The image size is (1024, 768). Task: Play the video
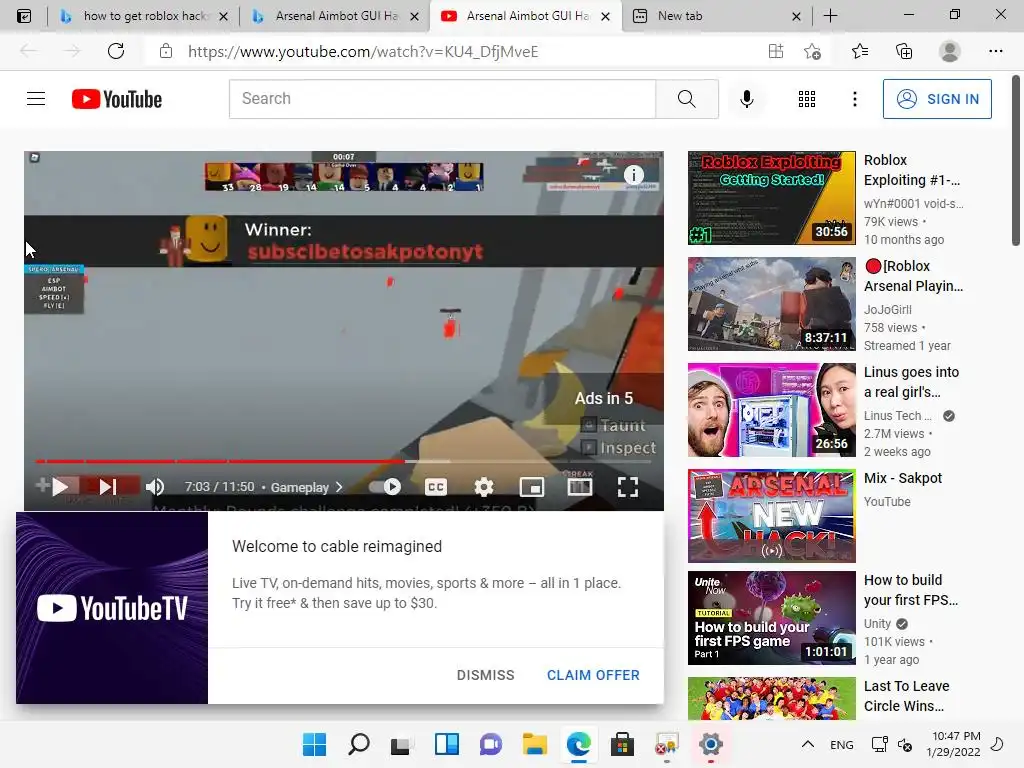pos(60,487)
